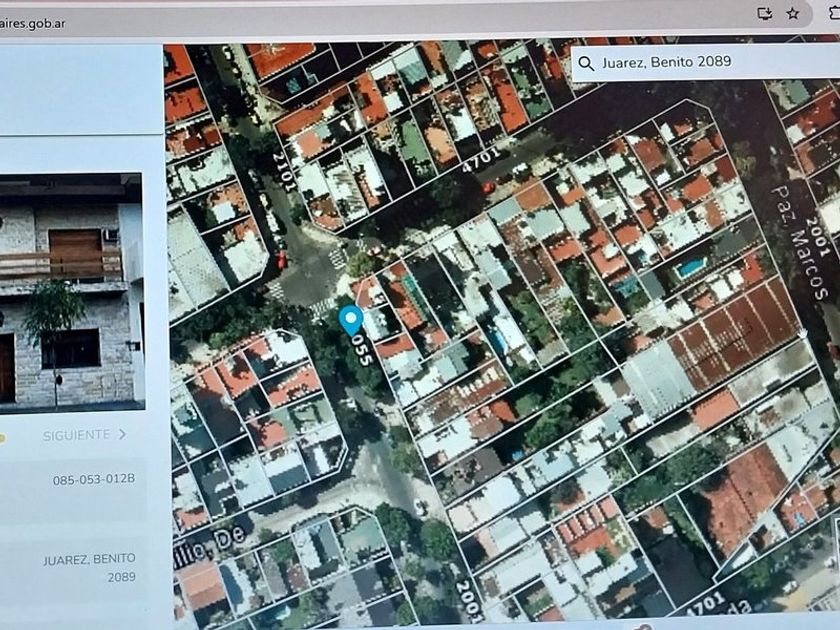Click map label 4701 near top street

[x=481, y=160]
